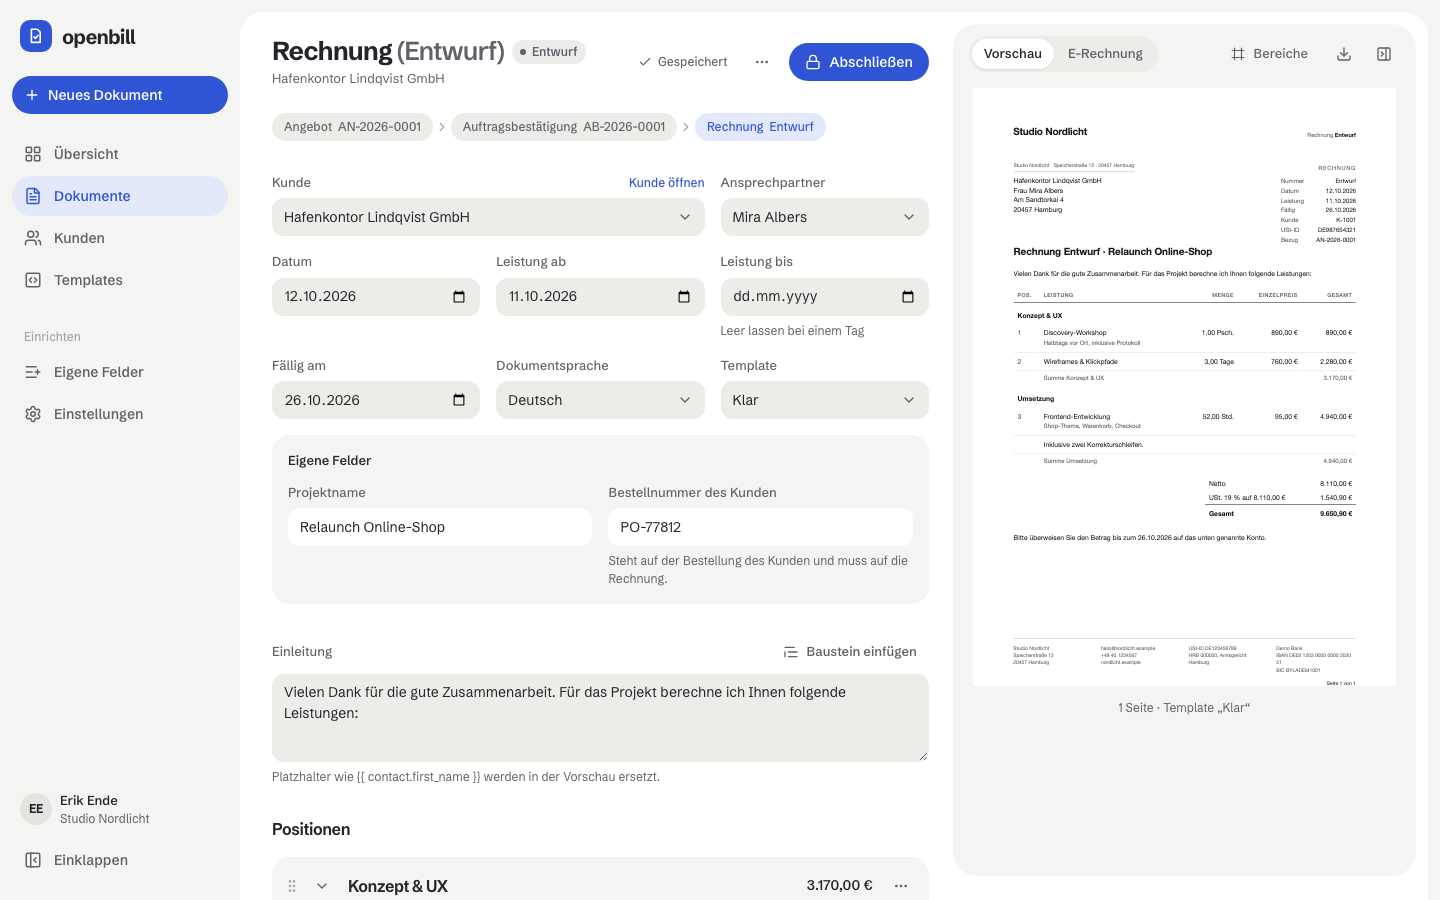The image size is (1440, 900).
Task: Open the Template dropdown showing Klar
Action: tap(825, 400)
